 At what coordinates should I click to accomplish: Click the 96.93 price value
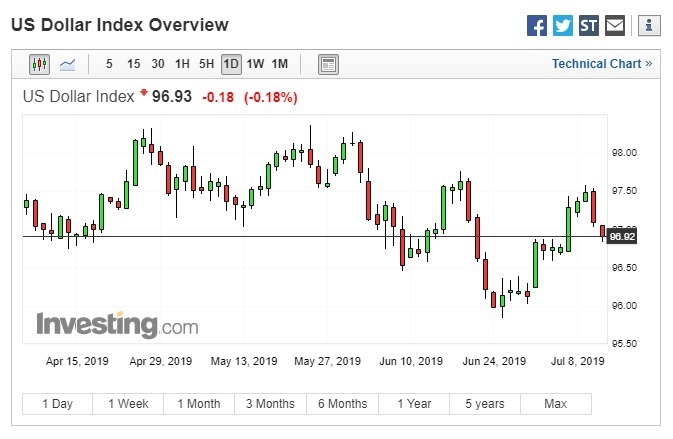coord(172,97)
